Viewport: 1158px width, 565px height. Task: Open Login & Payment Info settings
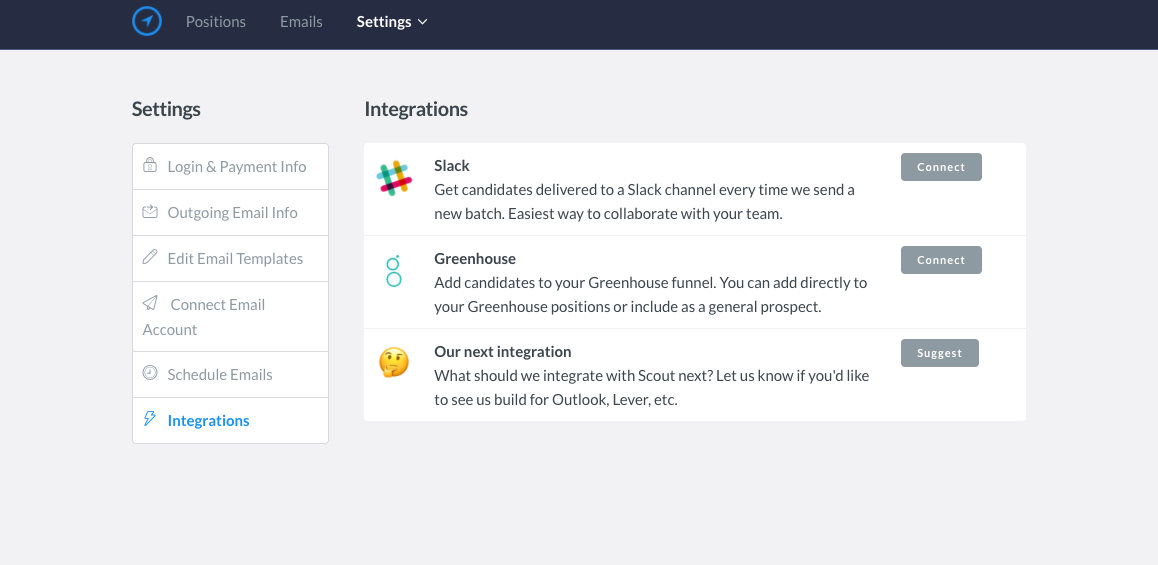click(x=230, y=167)
